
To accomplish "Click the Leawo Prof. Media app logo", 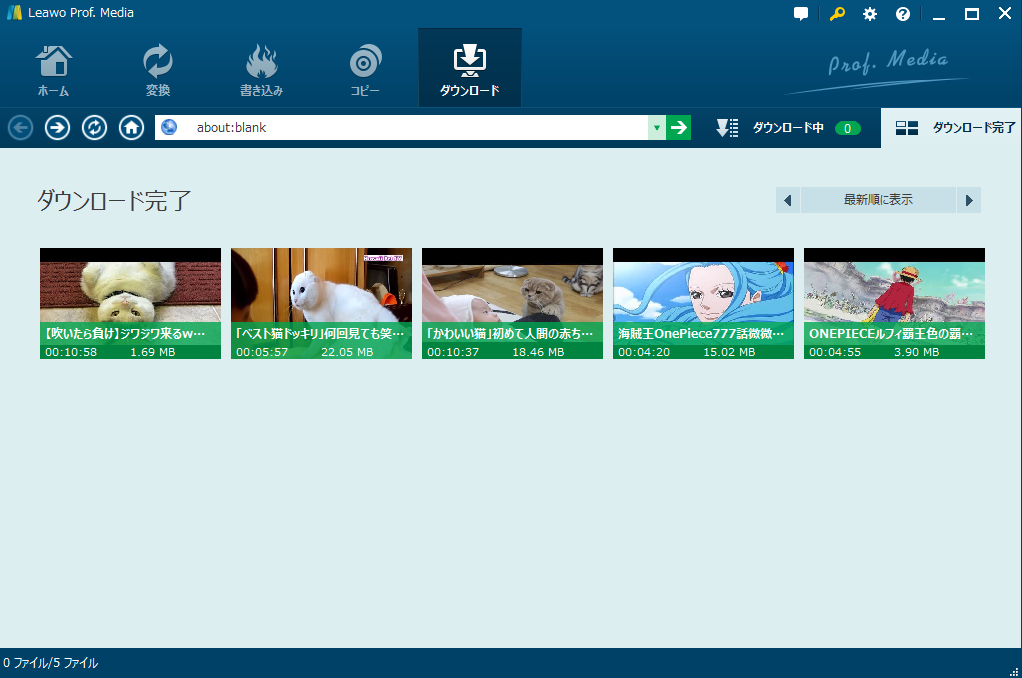I will [x=14, y=12].
